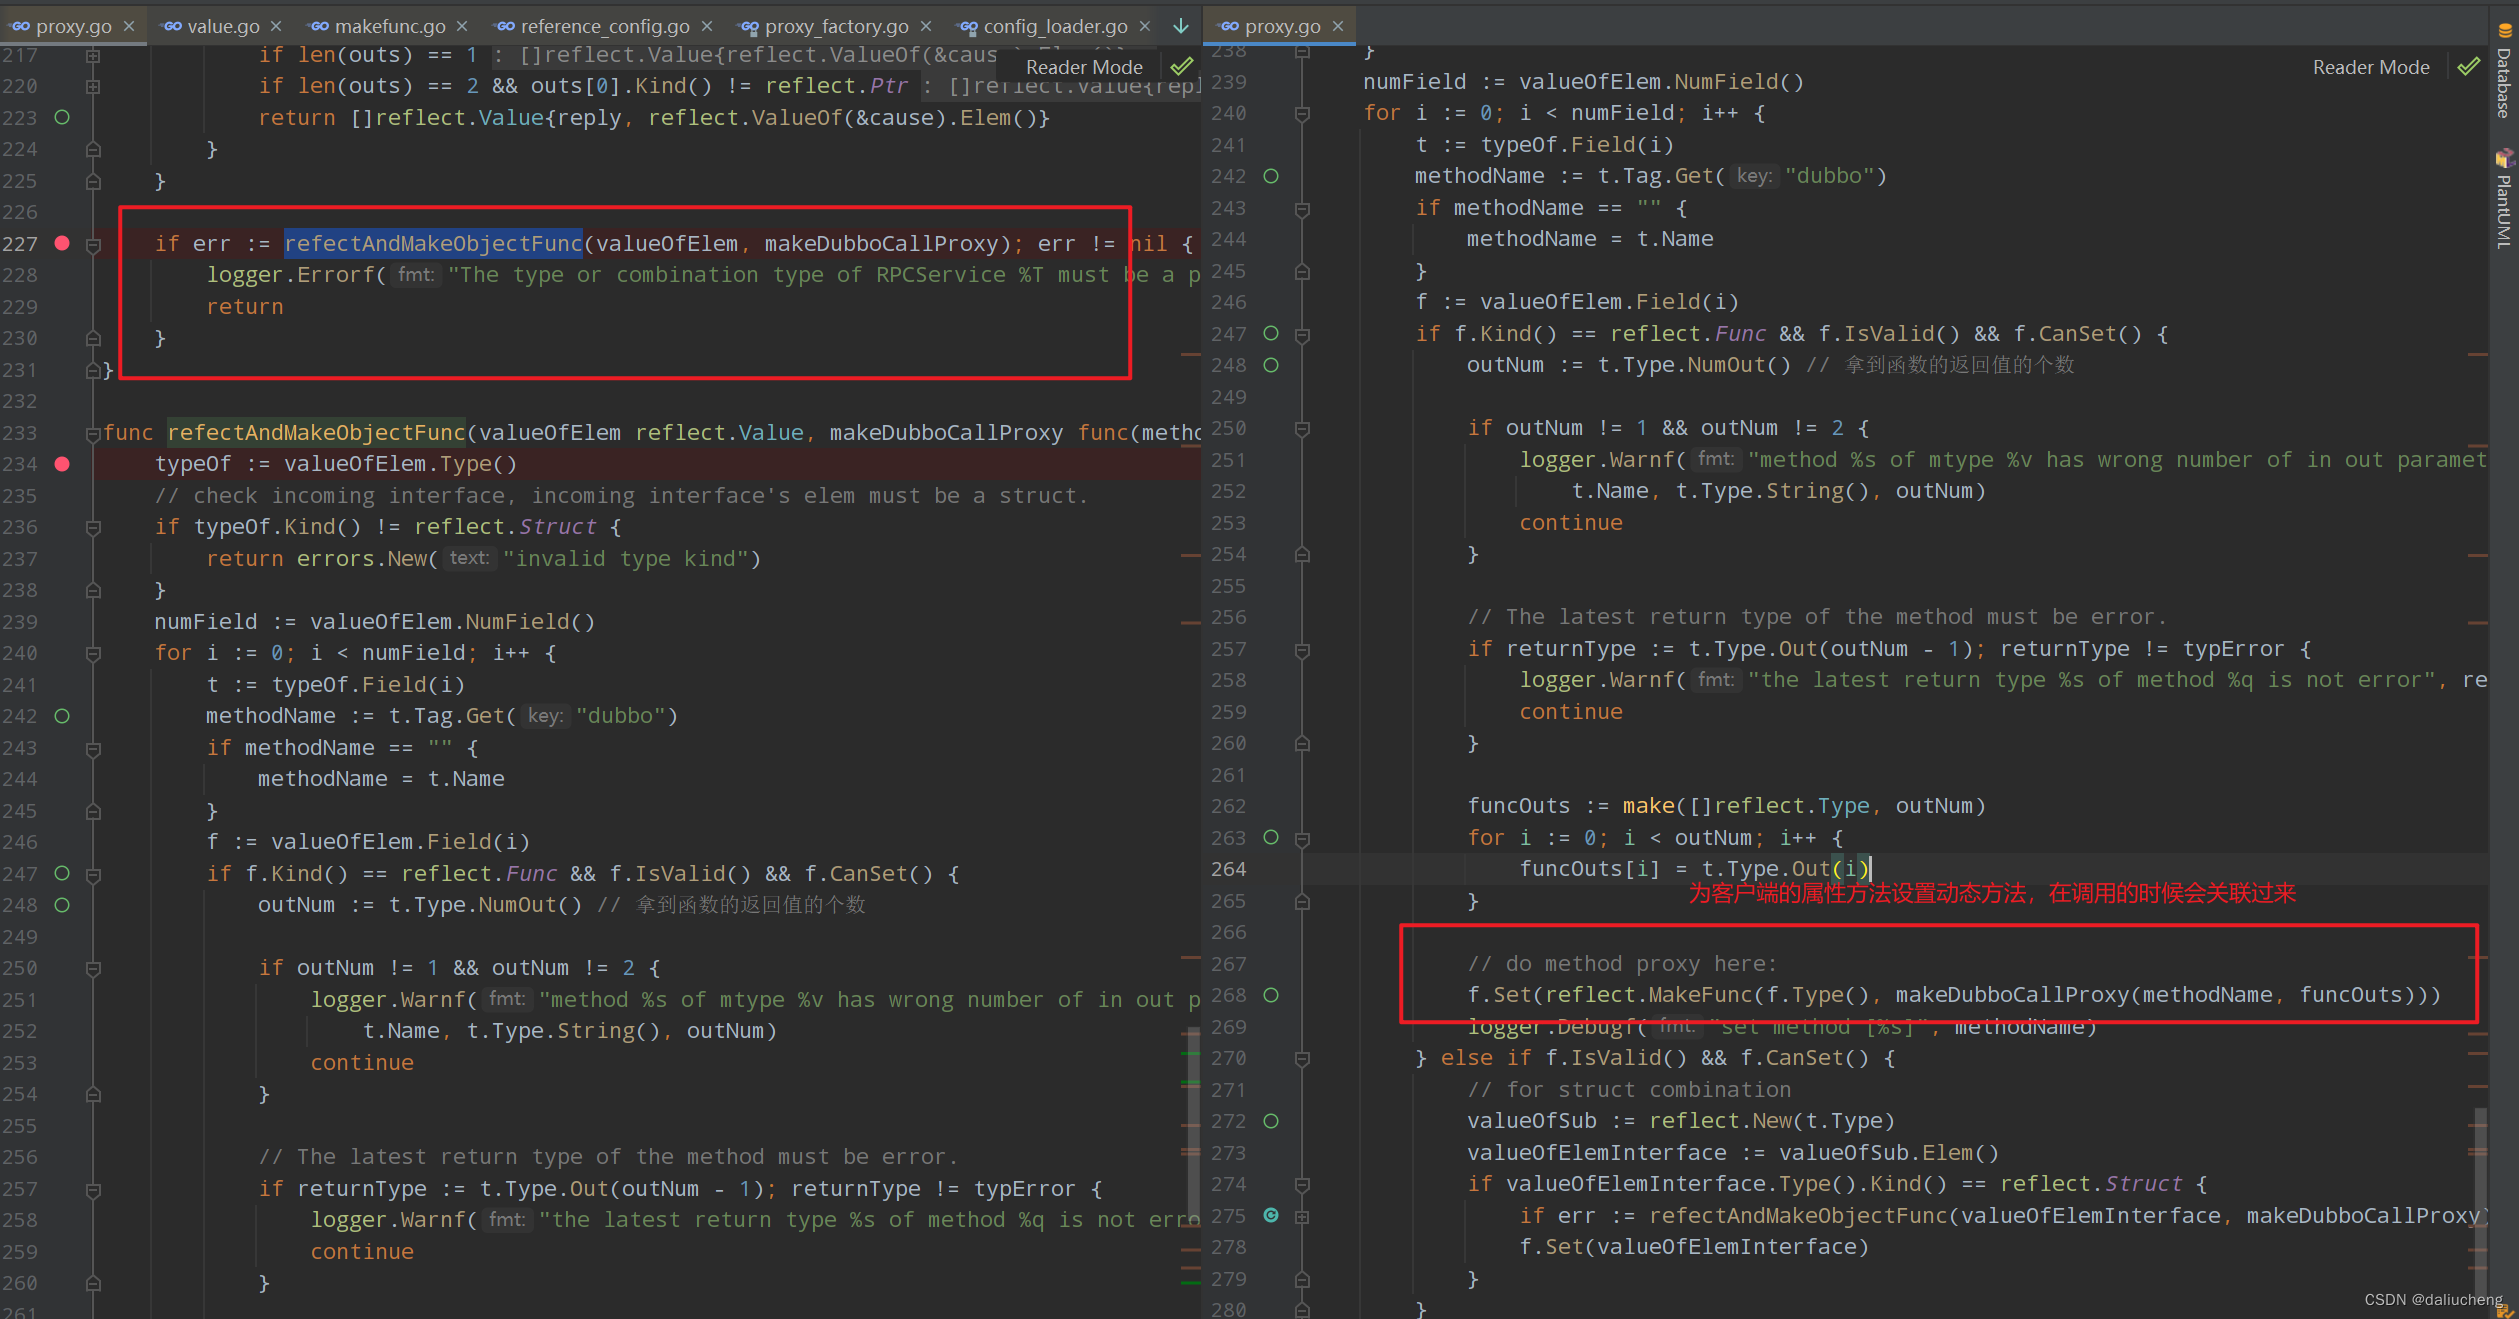The width and height of the screenshot is (2519, 1319).
Task: Click Reader Mode in left editor
Action: [1084, 67]
